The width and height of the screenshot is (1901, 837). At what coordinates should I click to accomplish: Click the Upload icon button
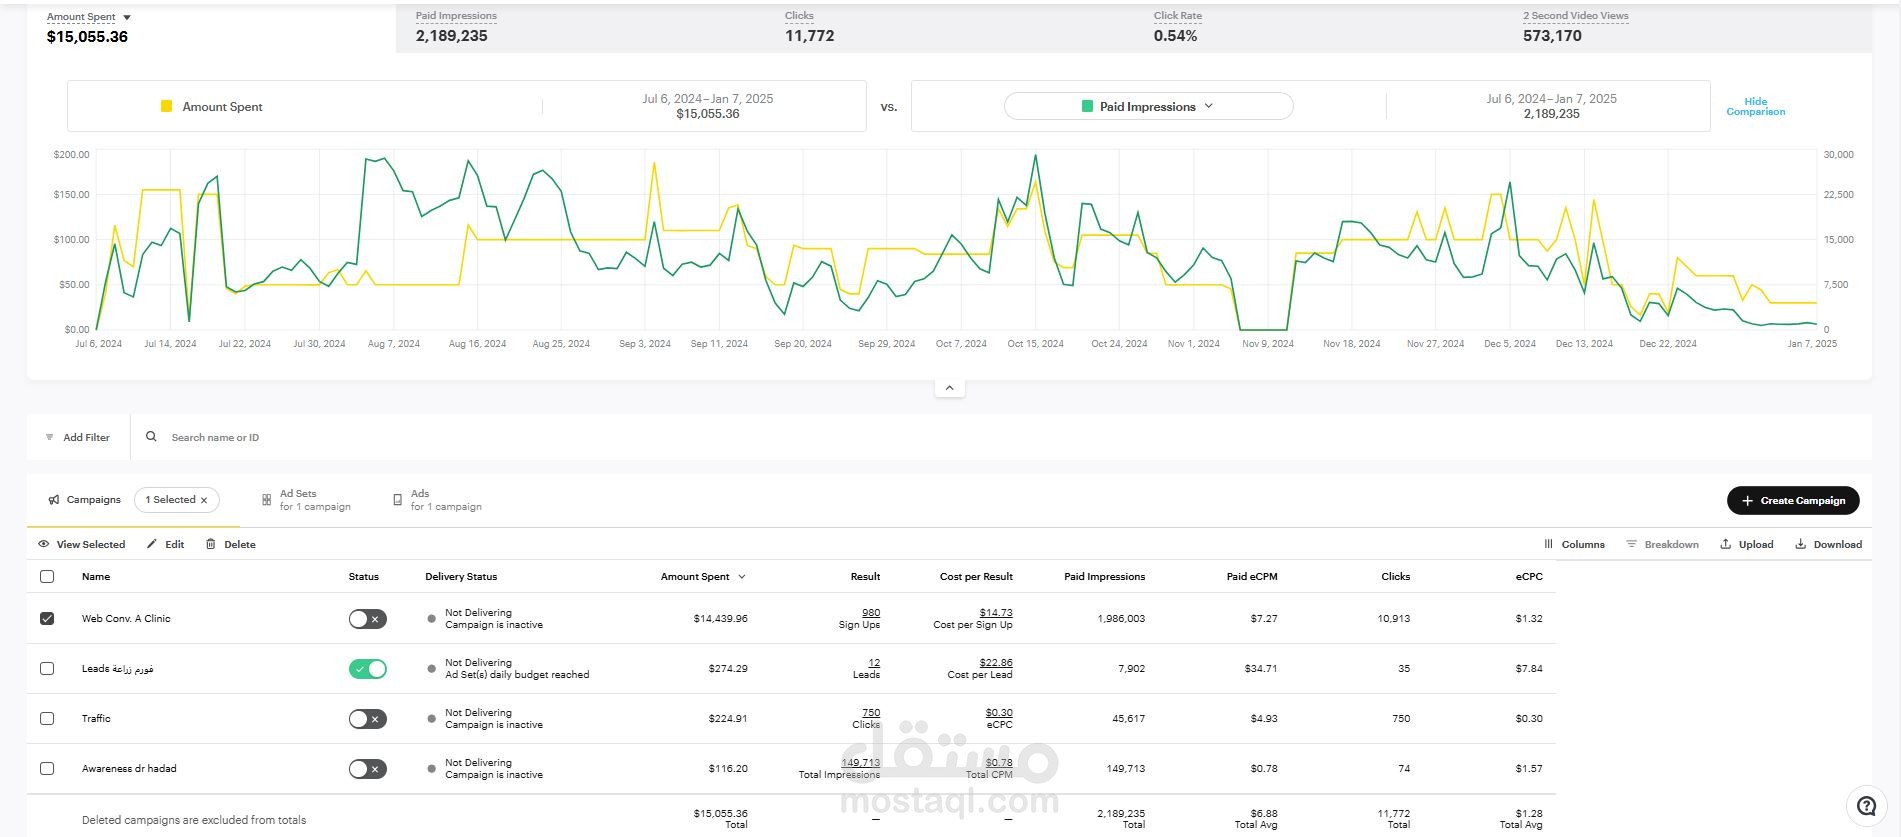click(1725, 544)
